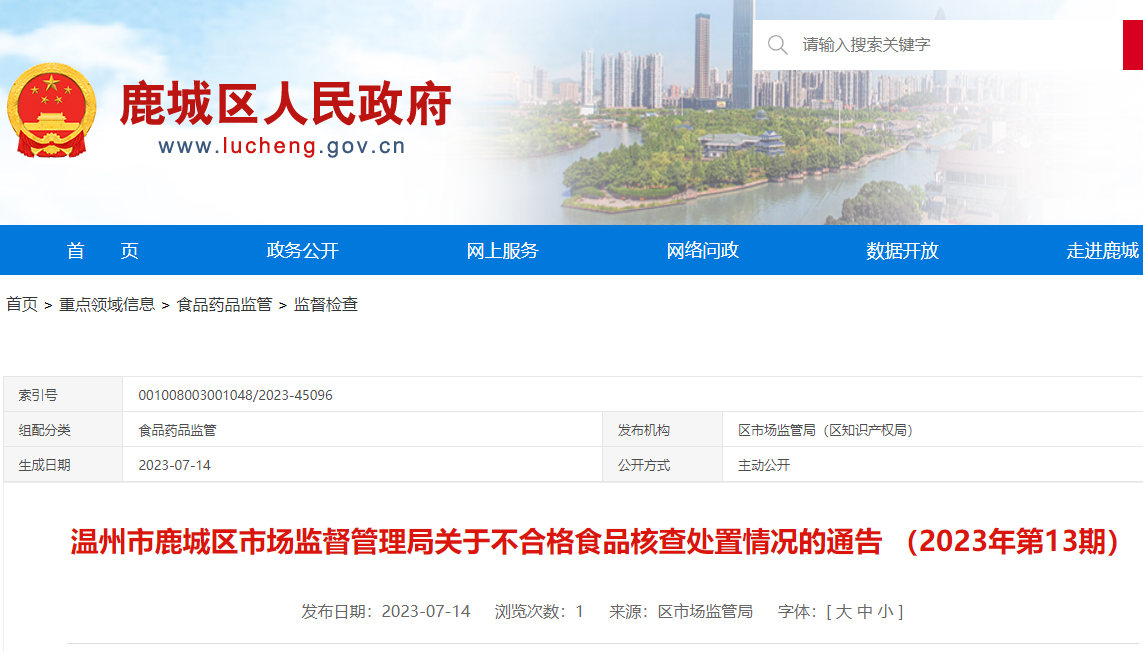Set font size to 小
This screenshot has height=652, width=1143.
(886, 611)
